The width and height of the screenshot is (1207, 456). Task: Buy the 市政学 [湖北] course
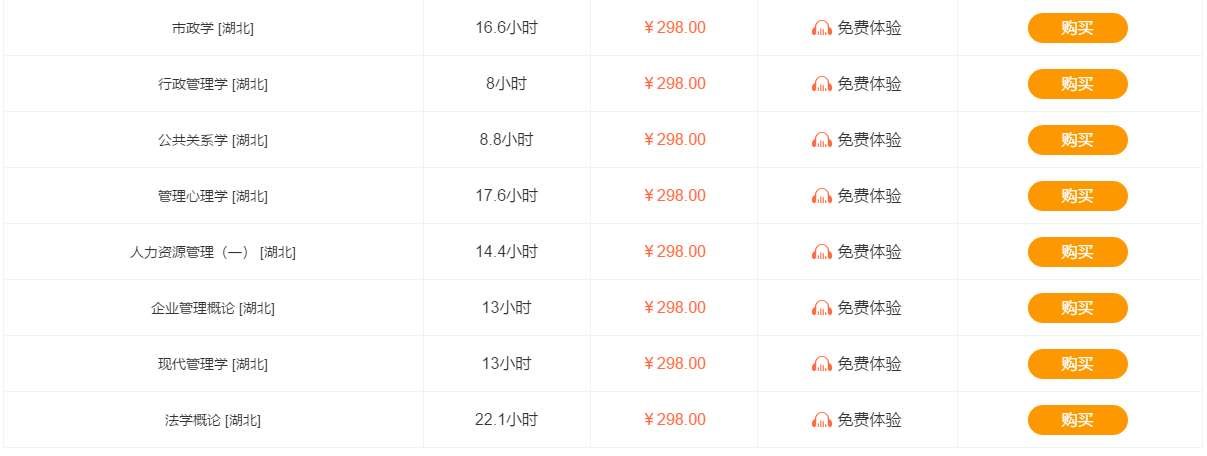(1078, 28)
